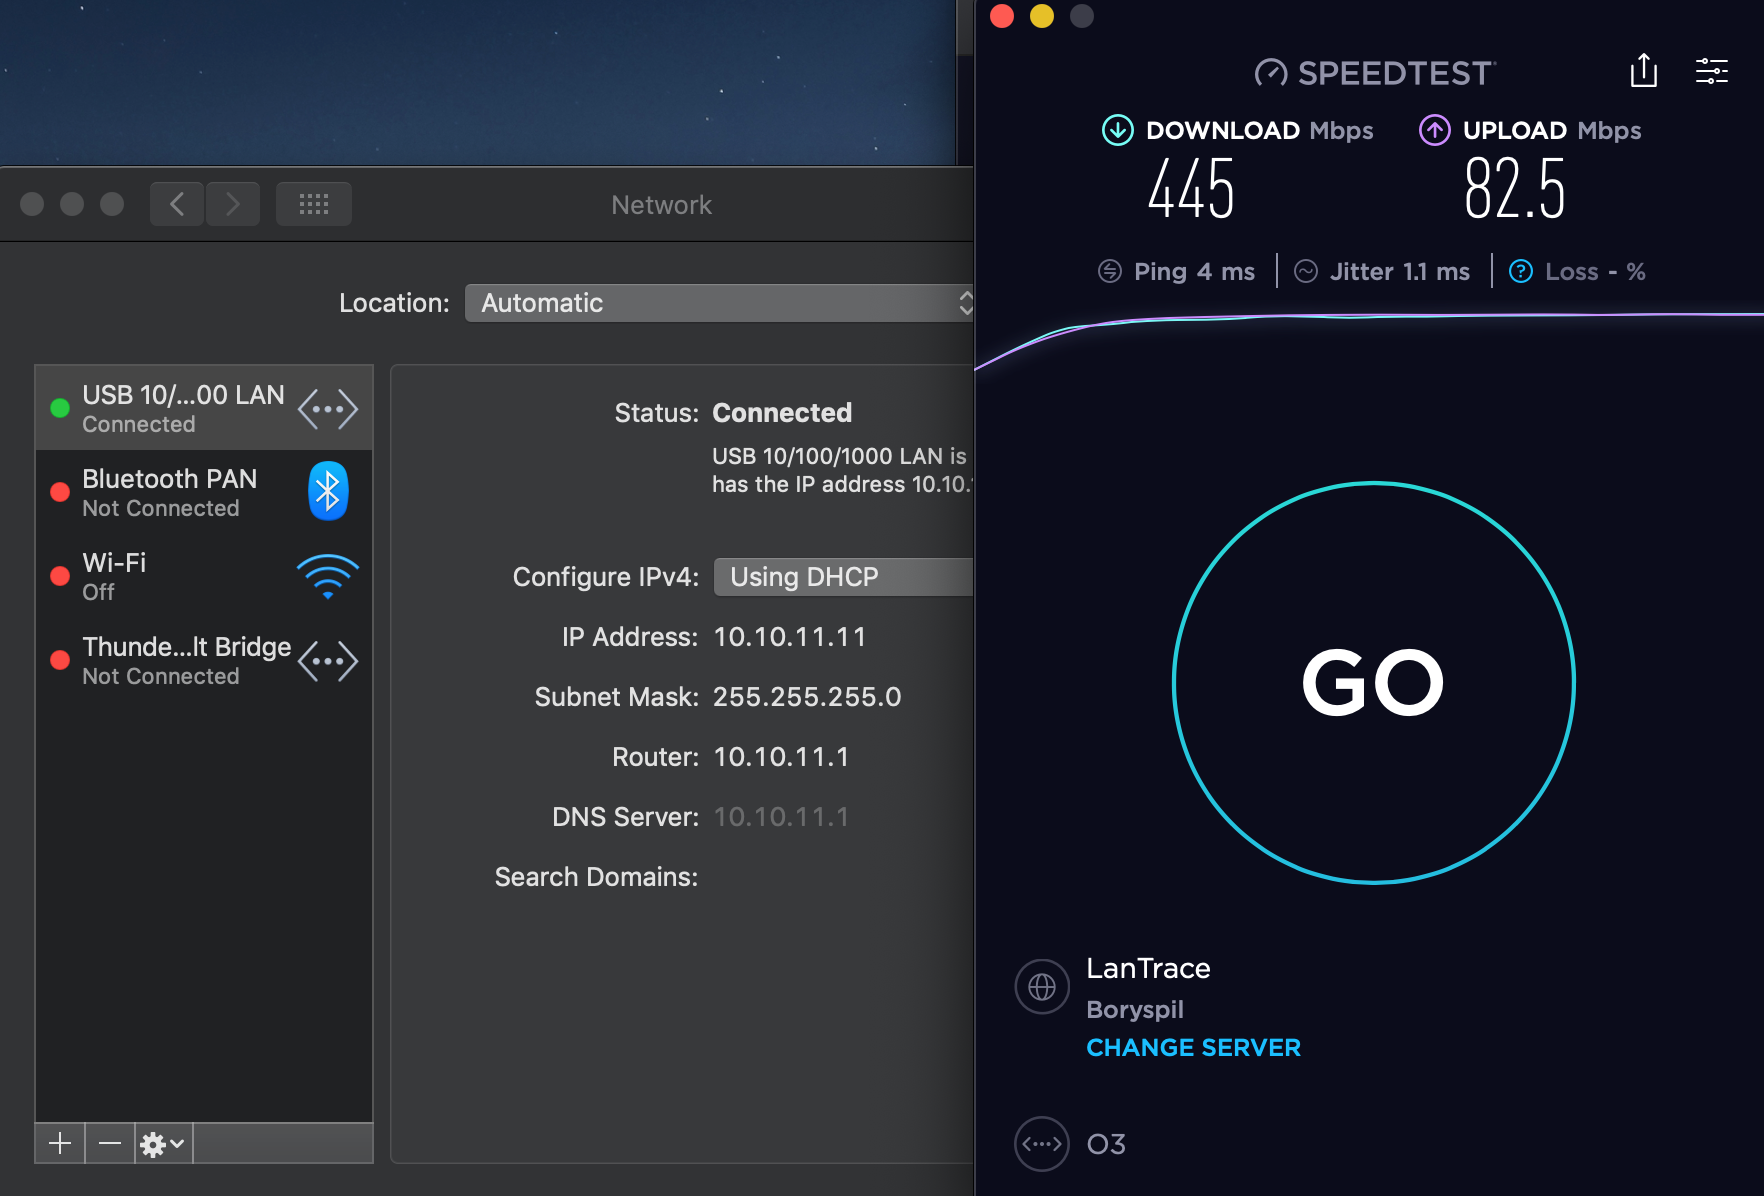Click the Boryspil server location
The width and height of the screenshot is (1764, 1196).
coord(1135,1009)
